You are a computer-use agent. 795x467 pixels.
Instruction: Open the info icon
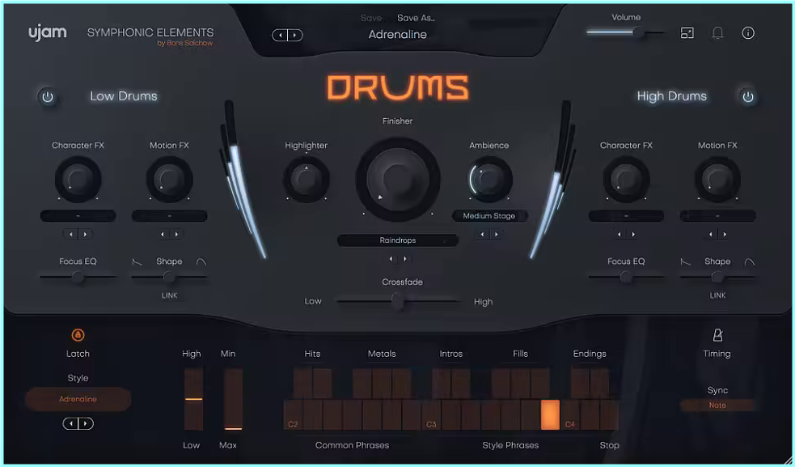(748, 33)
